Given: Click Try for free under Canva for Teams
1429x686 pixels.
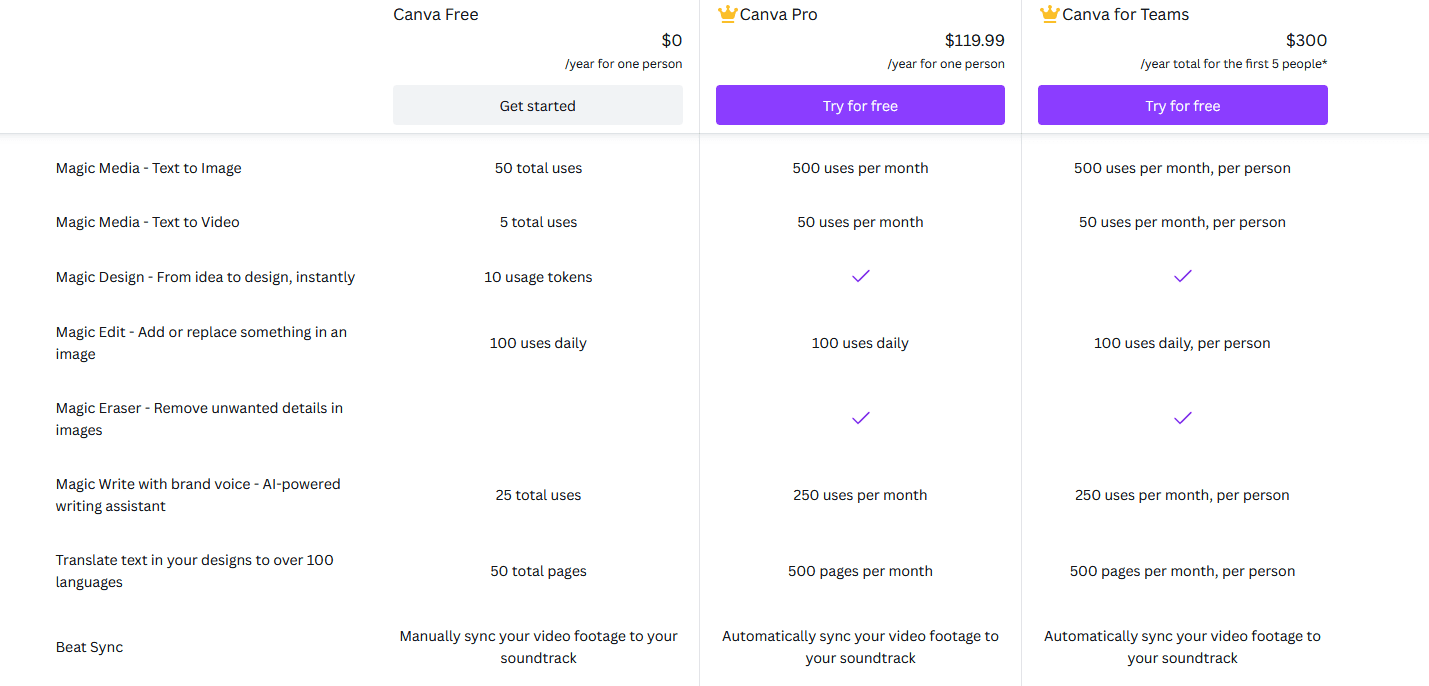Looking at the screenshot, I should [1182, 105].
